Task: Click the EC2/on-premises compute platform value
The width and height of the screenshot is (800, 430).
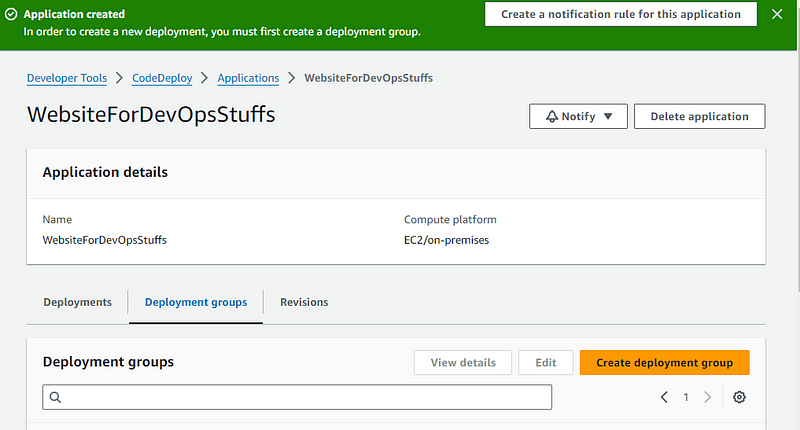Action: [446, 240]
